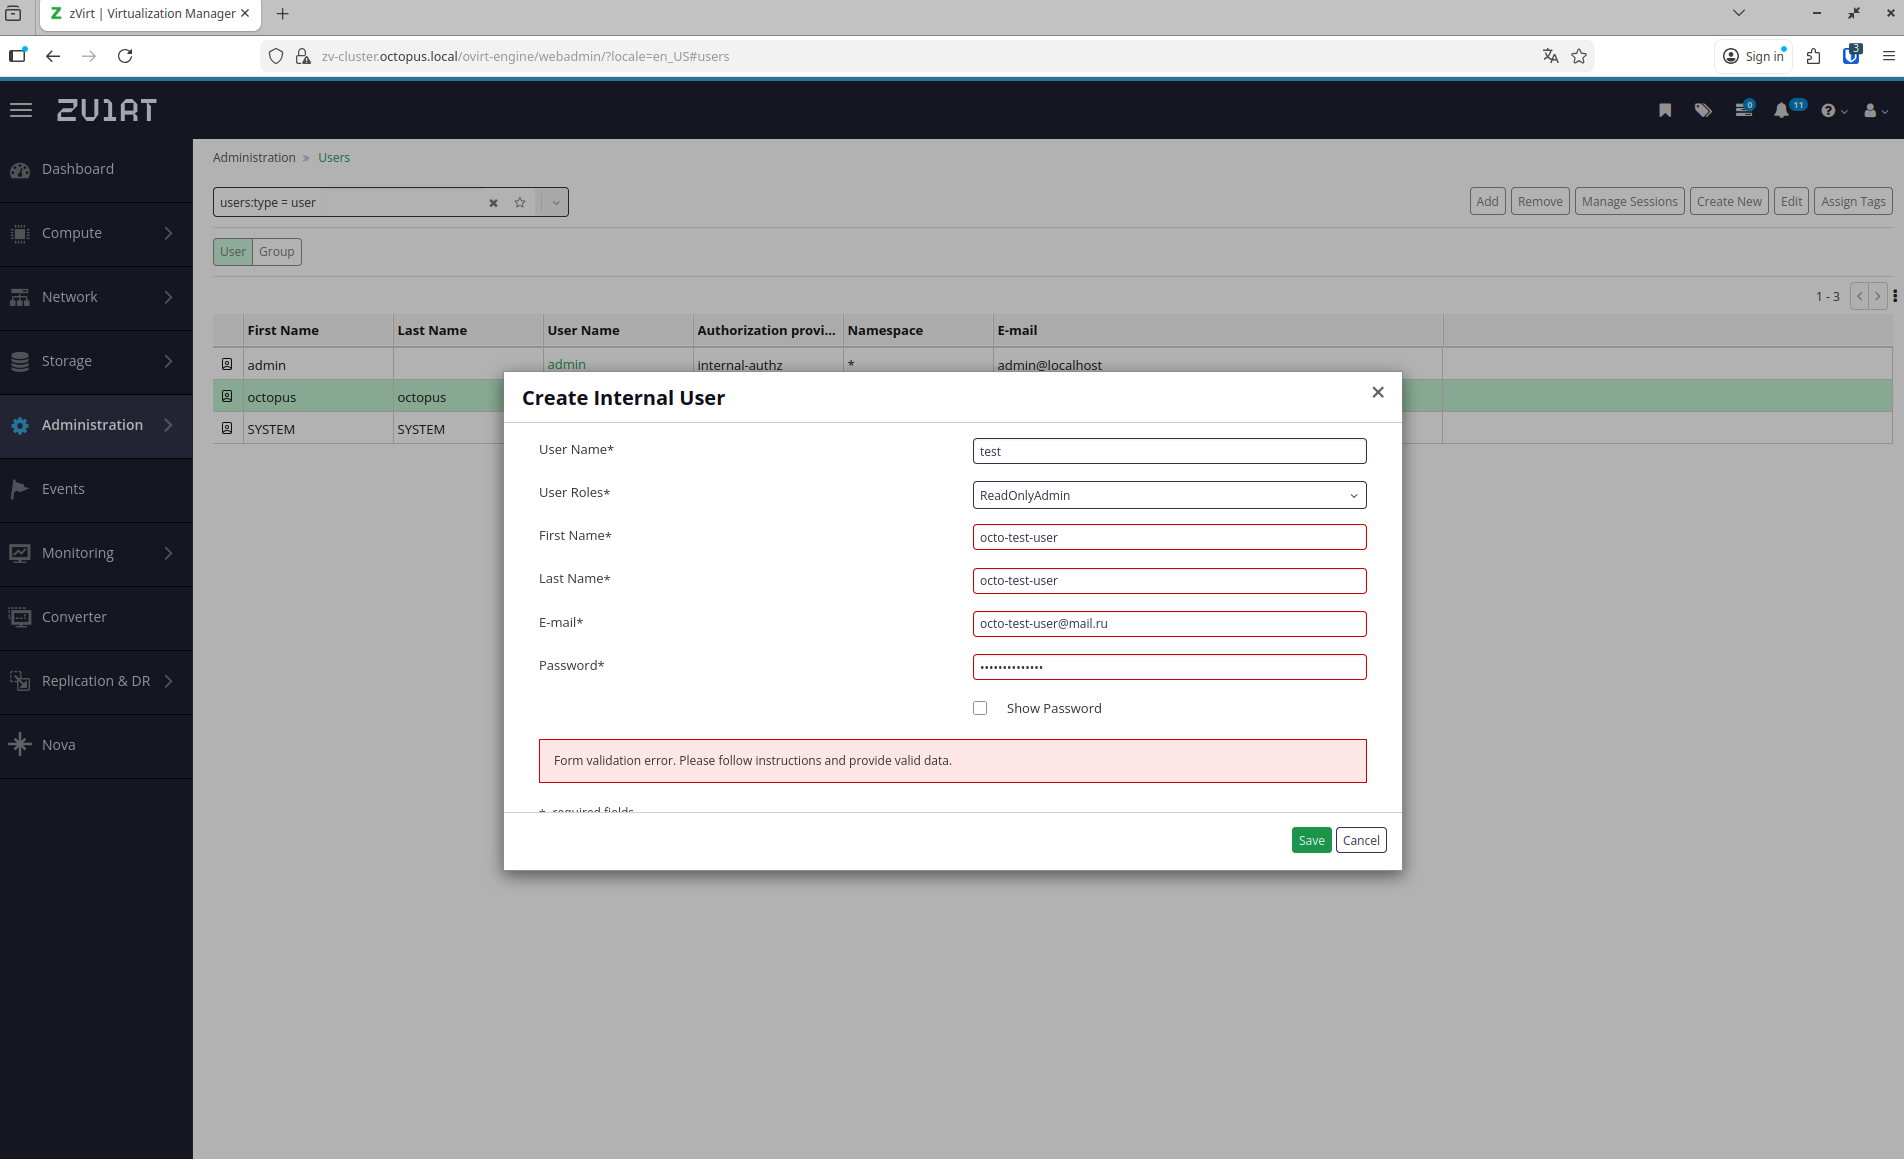Click the First Name field
The image size is (1904, 1159).
coord(1169,537)
